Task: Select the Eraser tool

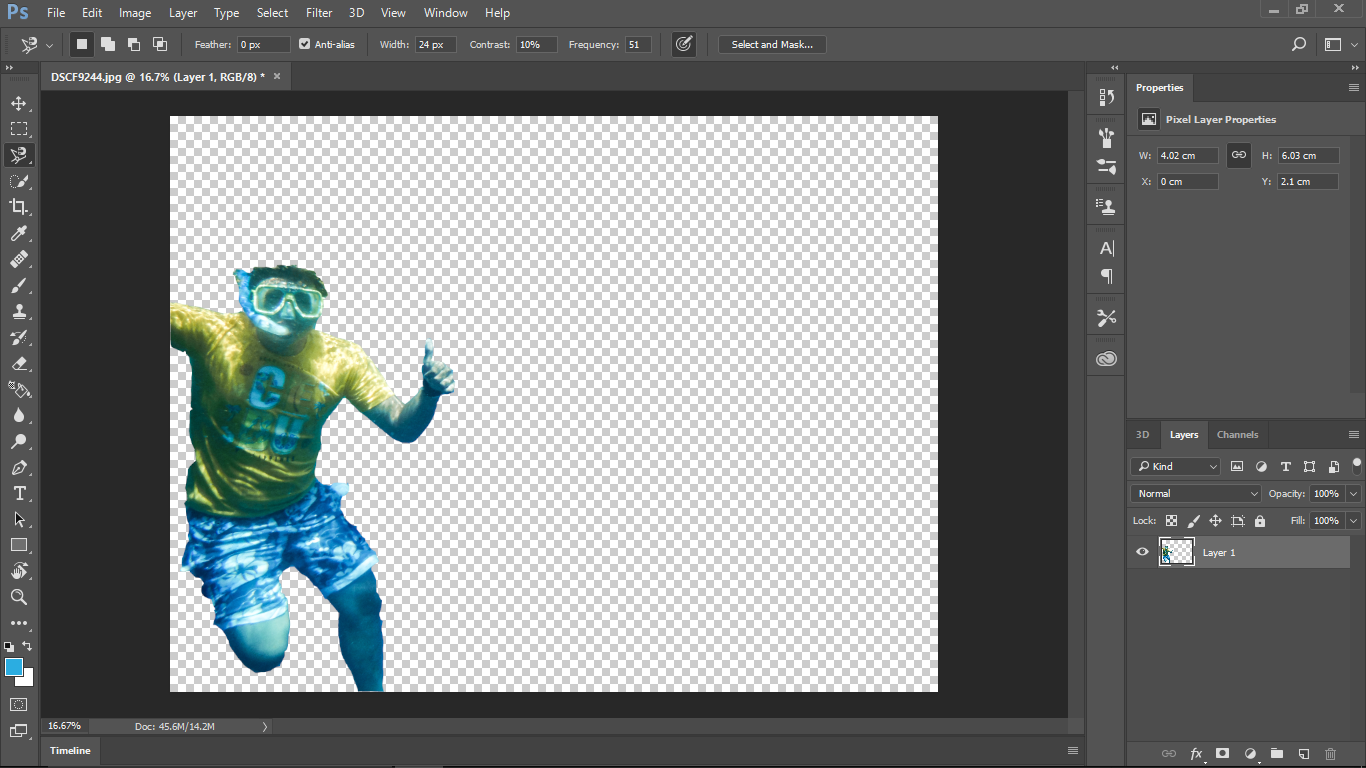Action: (19, 363)
